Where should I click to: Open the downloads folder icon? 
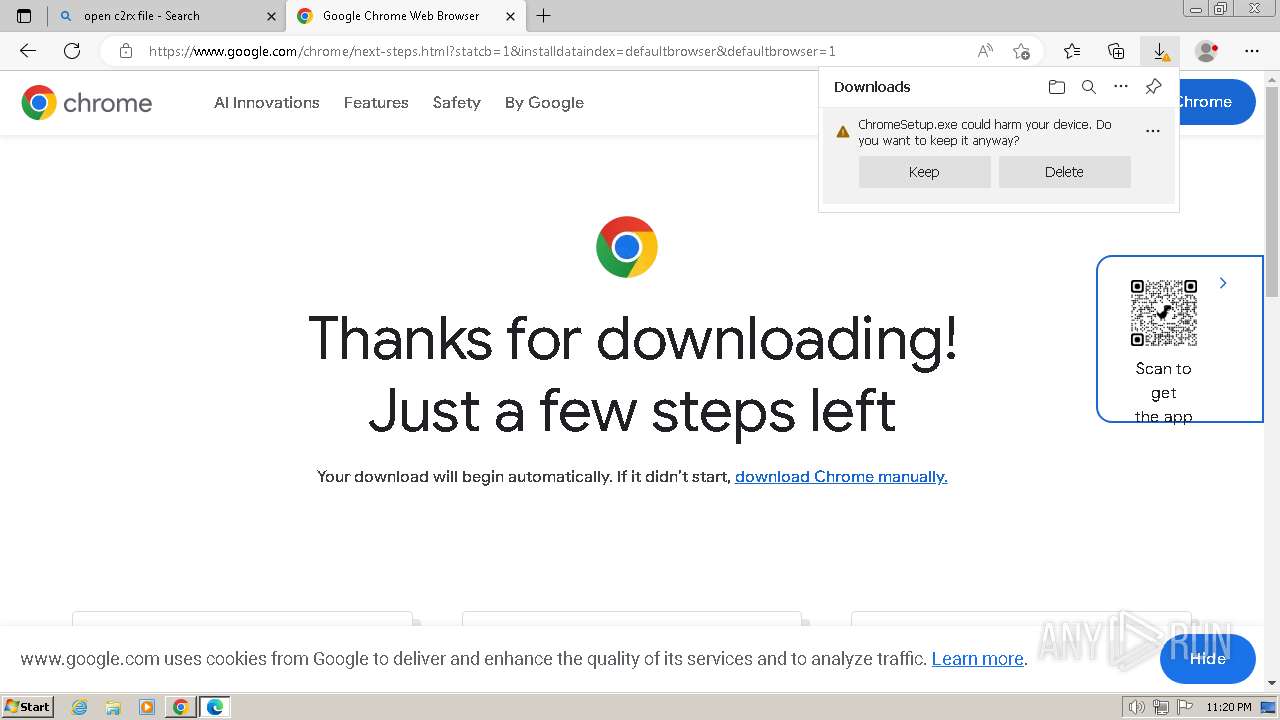tap(1057, 87)
